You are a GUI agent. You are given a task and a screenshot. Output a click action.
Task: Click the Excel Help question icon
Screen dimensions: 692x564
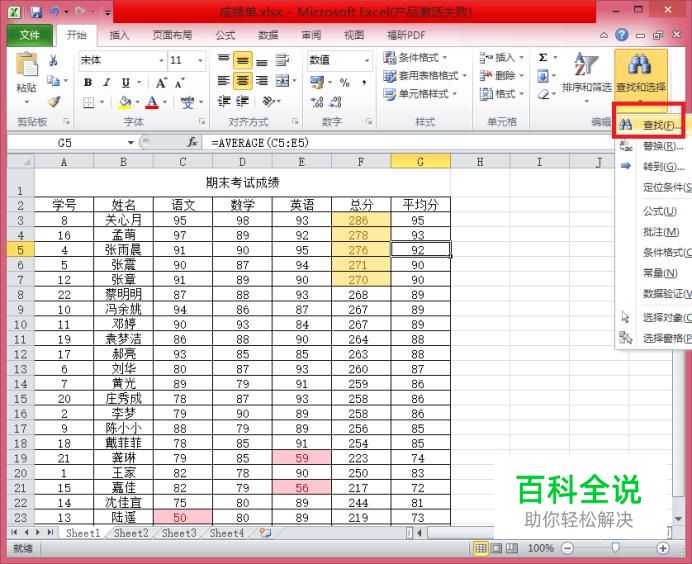[621, 35]
